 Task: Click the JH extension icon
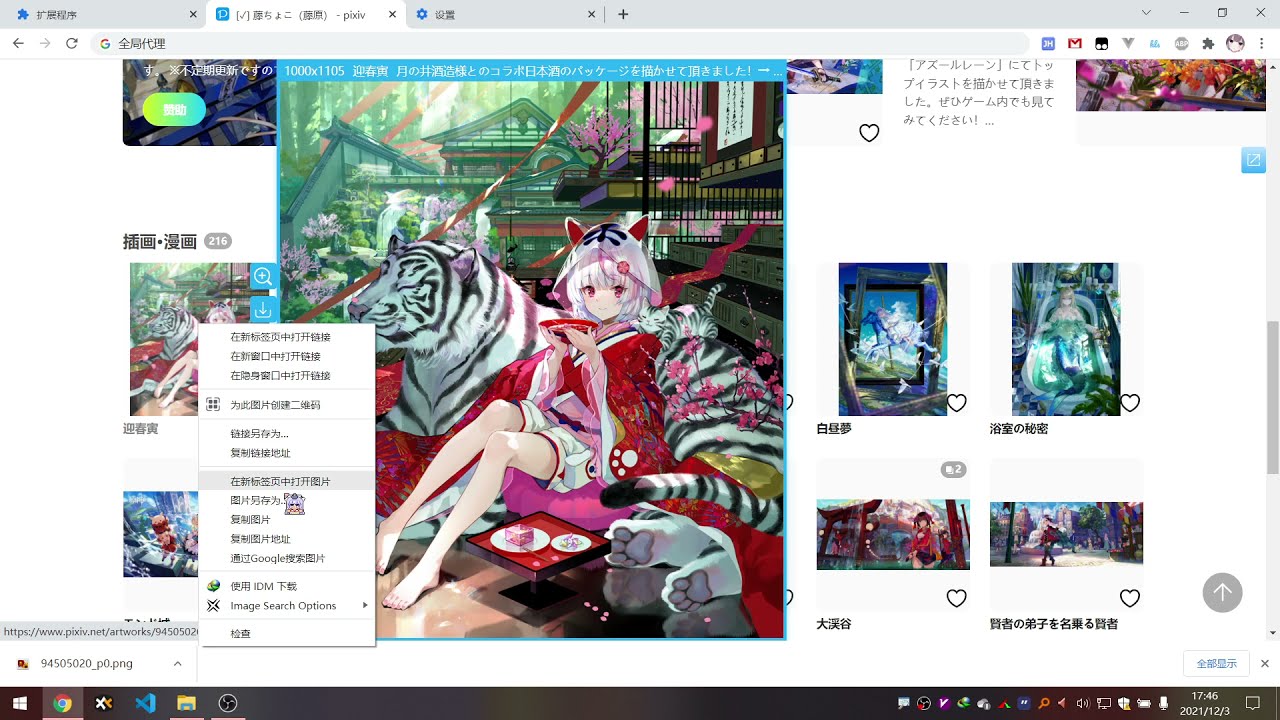pos(1048,43)
